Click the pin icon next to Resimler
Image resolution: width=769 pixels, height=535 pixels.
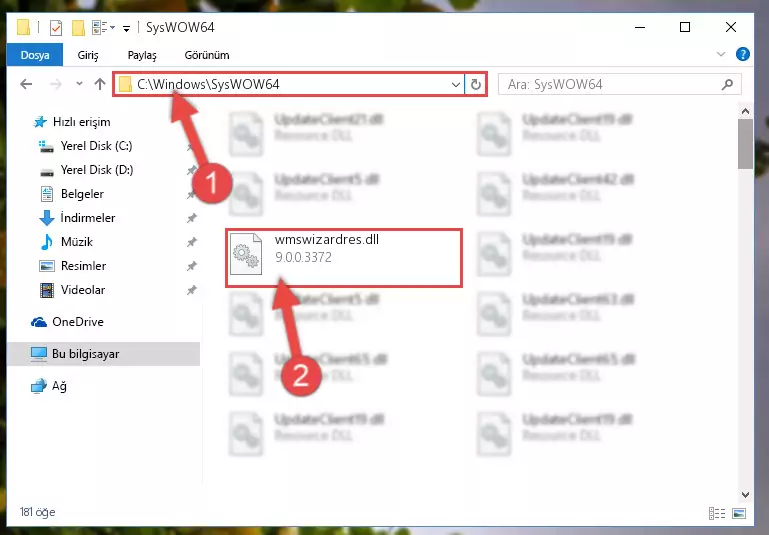point(192,266)
